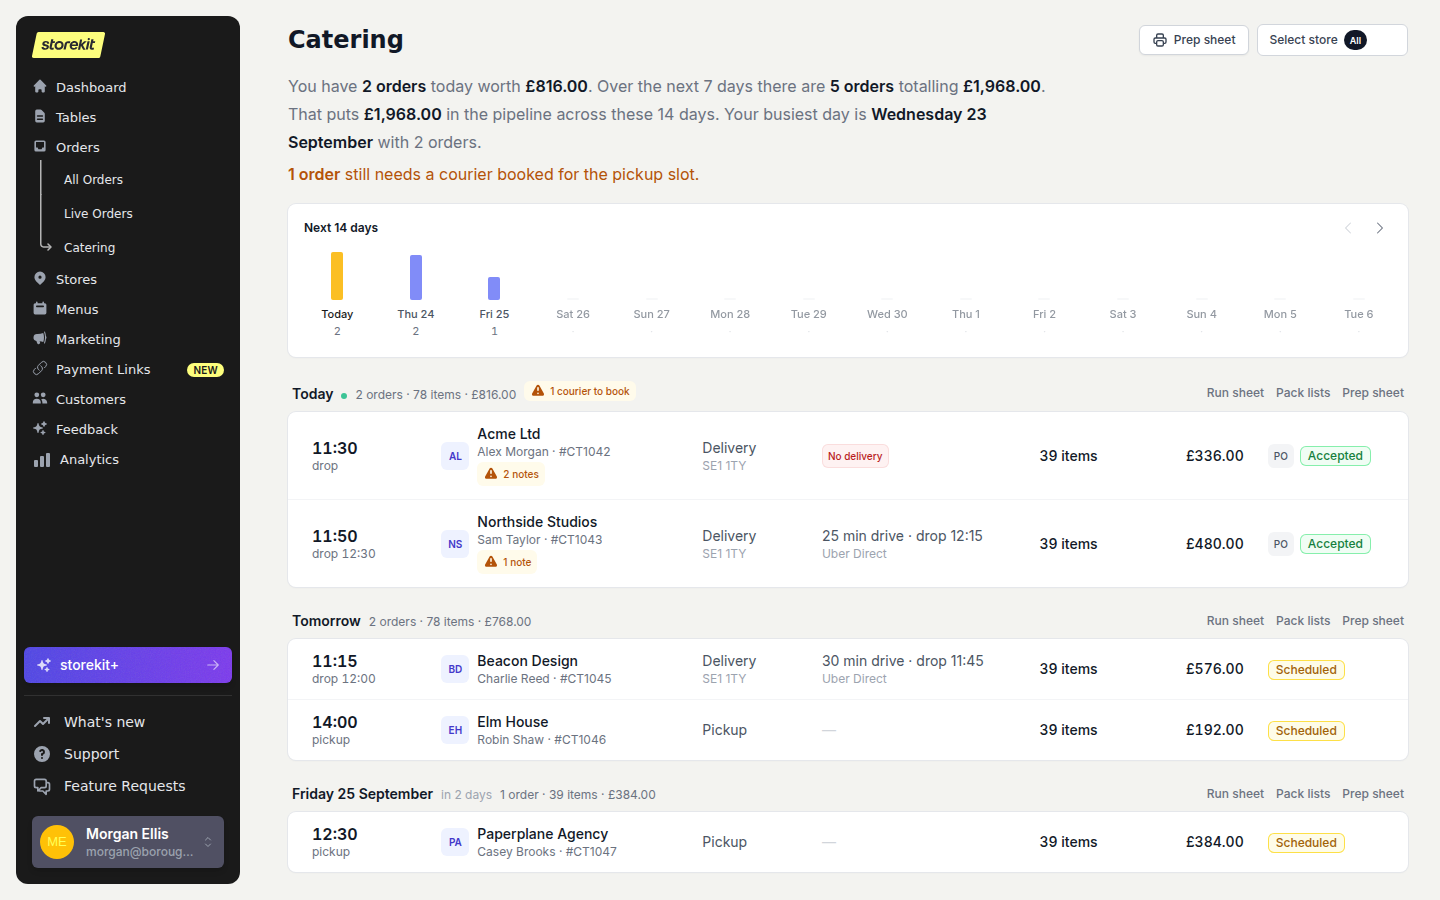Image resolution: width=1440 pixels, height=900 pixels.
Task: Select the Thu 24 bar in the chart
Action: pos(416,277)
